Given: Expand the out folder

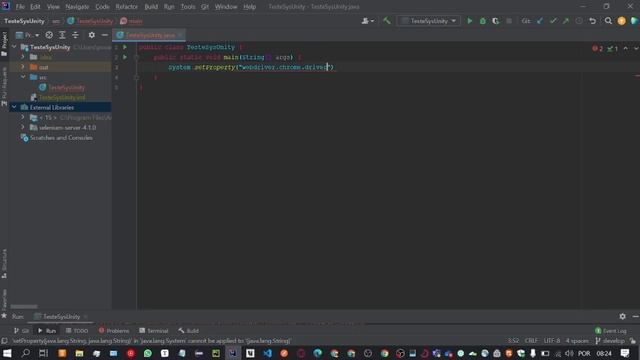Looking at the screenshot, I should tap(23, 67).
